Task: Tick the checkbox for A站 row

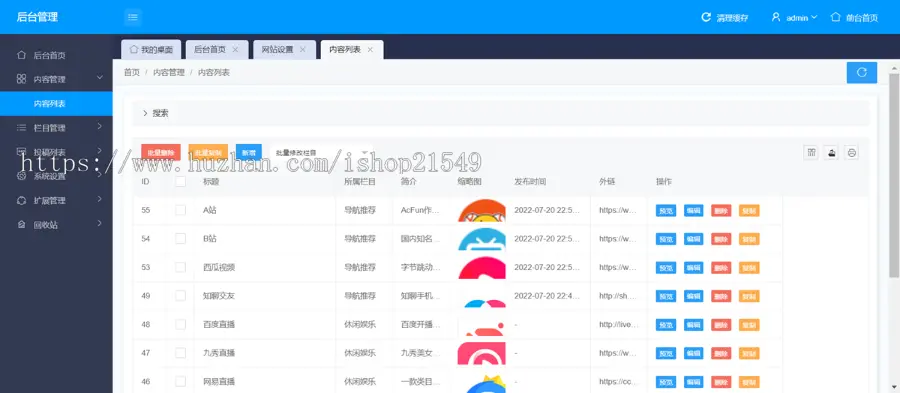Action: click(x=180, y=210)
